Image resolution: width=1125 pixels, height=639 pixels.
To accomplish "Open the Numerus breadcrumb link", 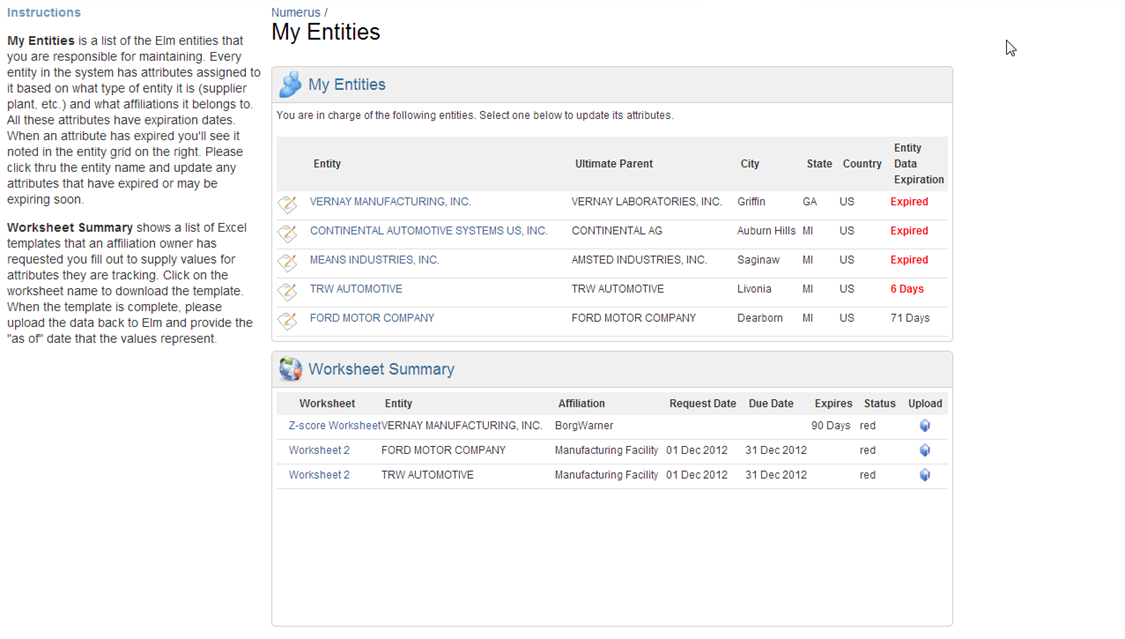I will [295, 12].
